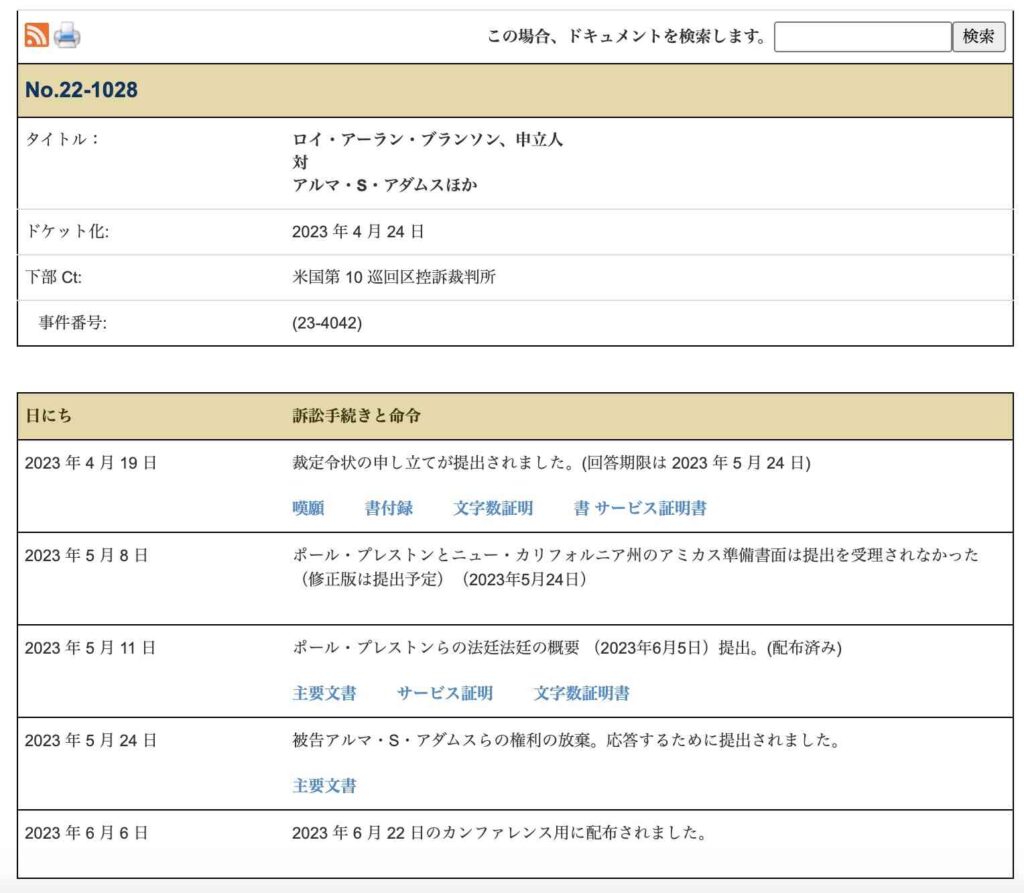Open the 書 サービス証明書 link
The image size is (1024, 893).
pos(640,508)
